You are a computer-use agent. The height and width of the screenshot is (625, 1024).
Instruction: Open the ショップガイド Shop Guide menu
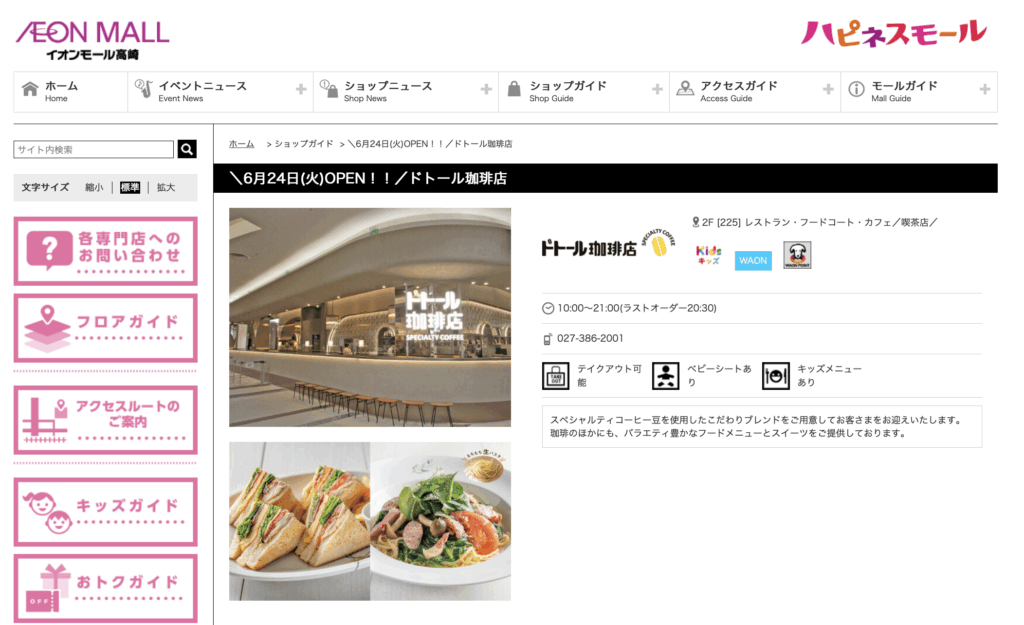tap(584, 91)
